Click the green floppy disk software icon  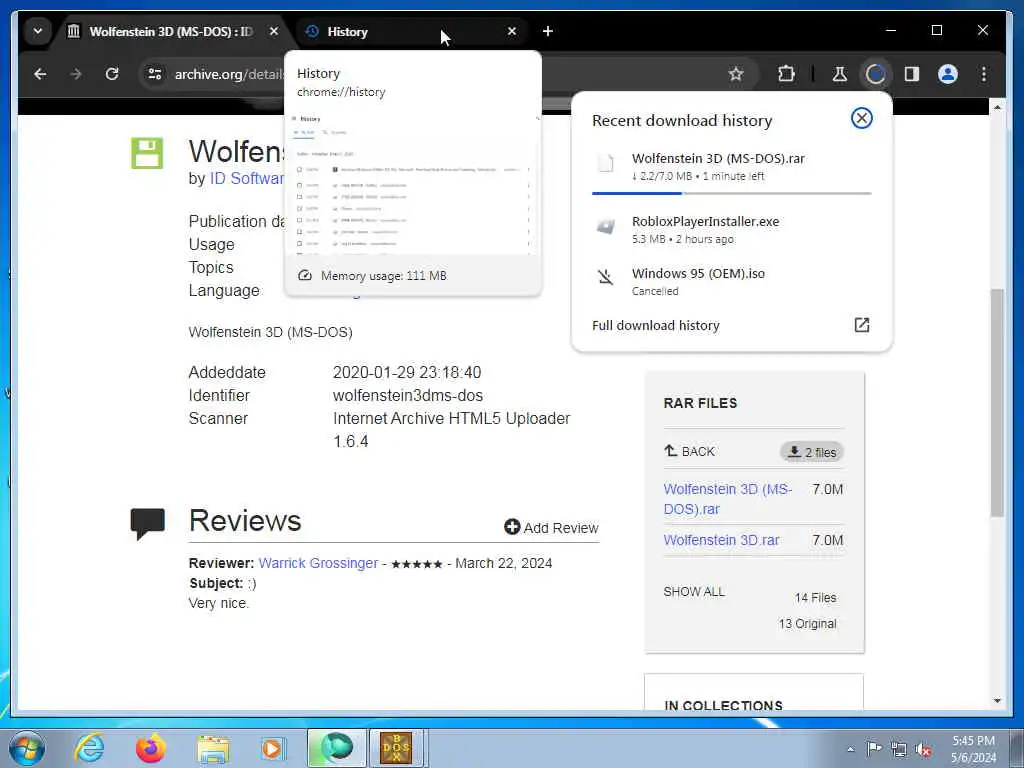tap(147, 153)
